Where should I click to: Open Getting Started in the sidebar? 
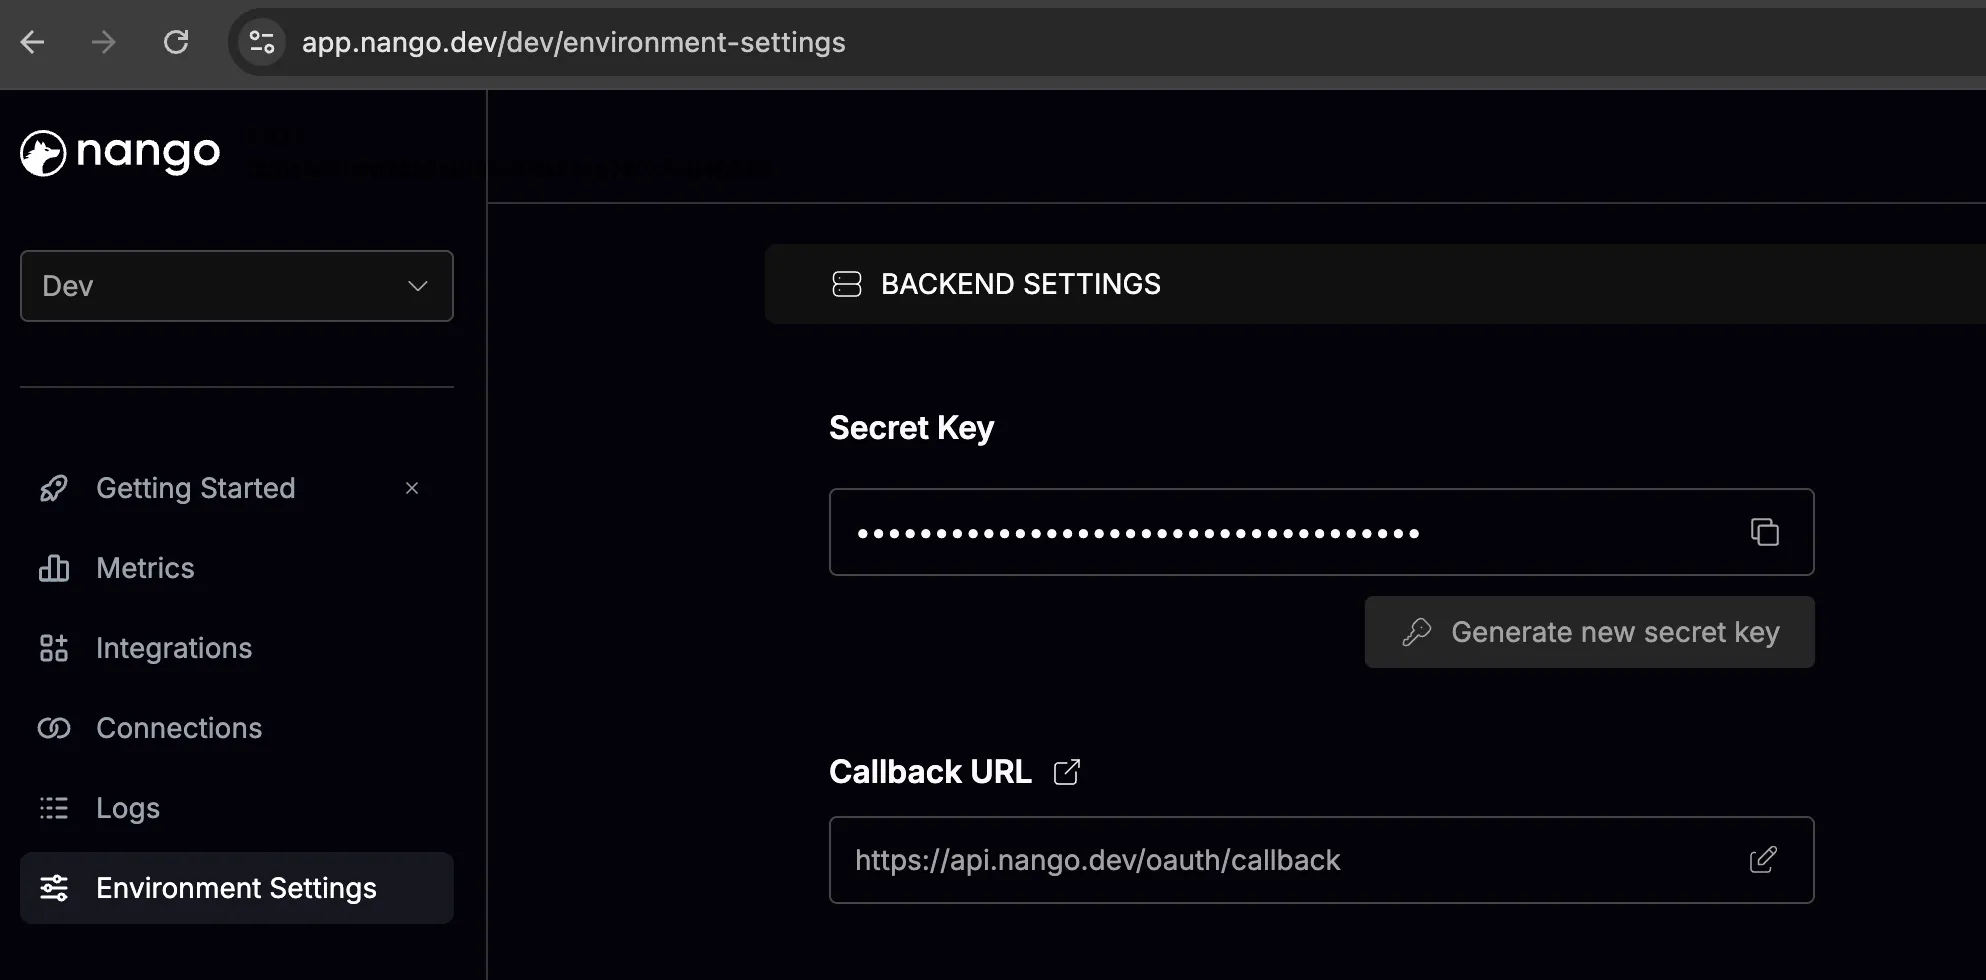196,488
